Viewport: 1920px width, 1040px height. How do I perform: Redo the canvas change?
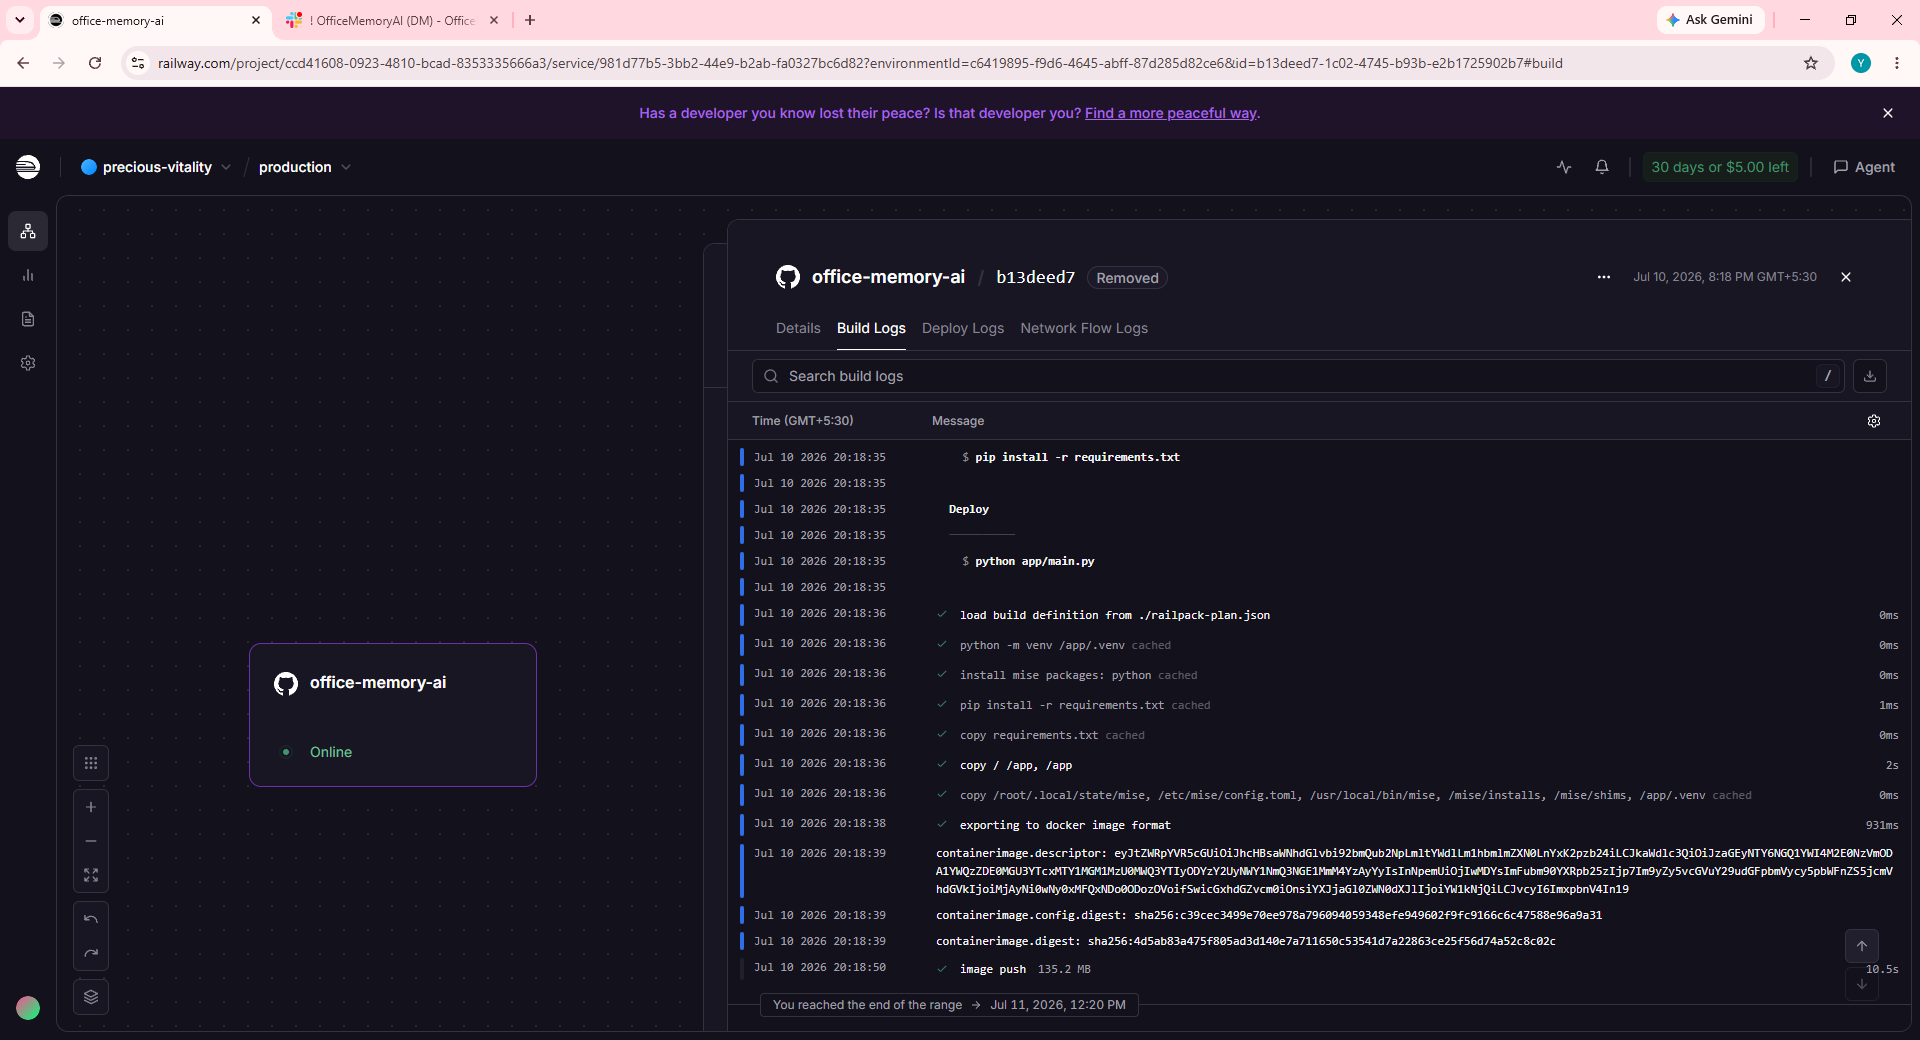click(x=91, y=953)
